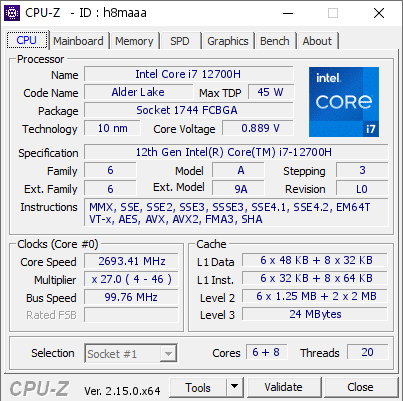Screen dimensions: 403x401
Task: Open the Mainboard tab
Action: [x=78, y=41]
